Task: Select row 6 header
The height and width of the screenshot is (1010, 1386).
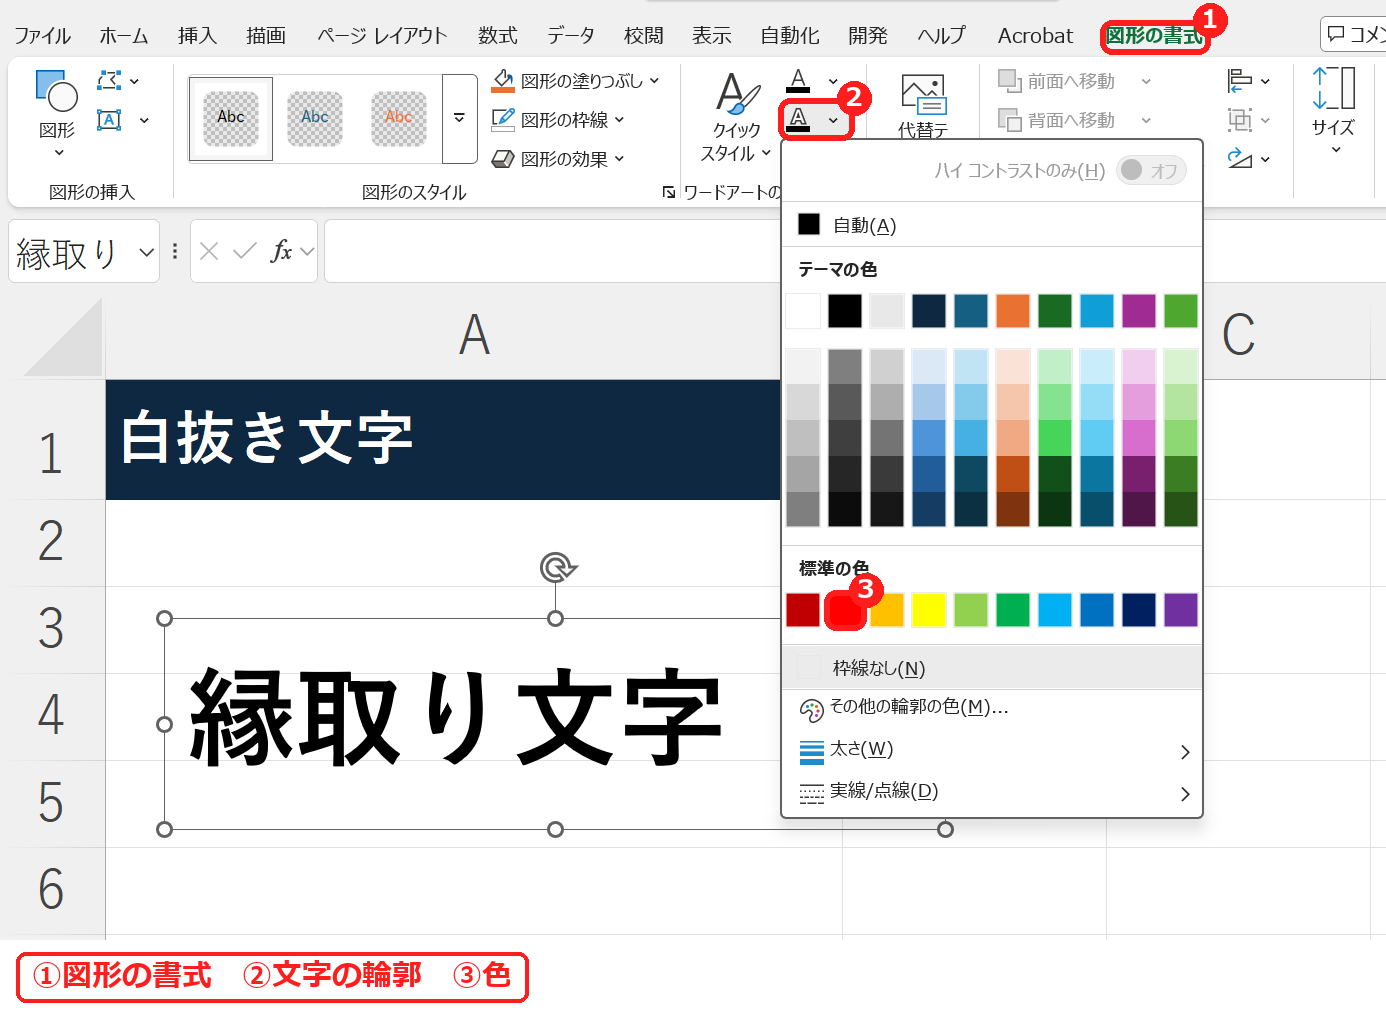Action: click(x=52, y=890)
